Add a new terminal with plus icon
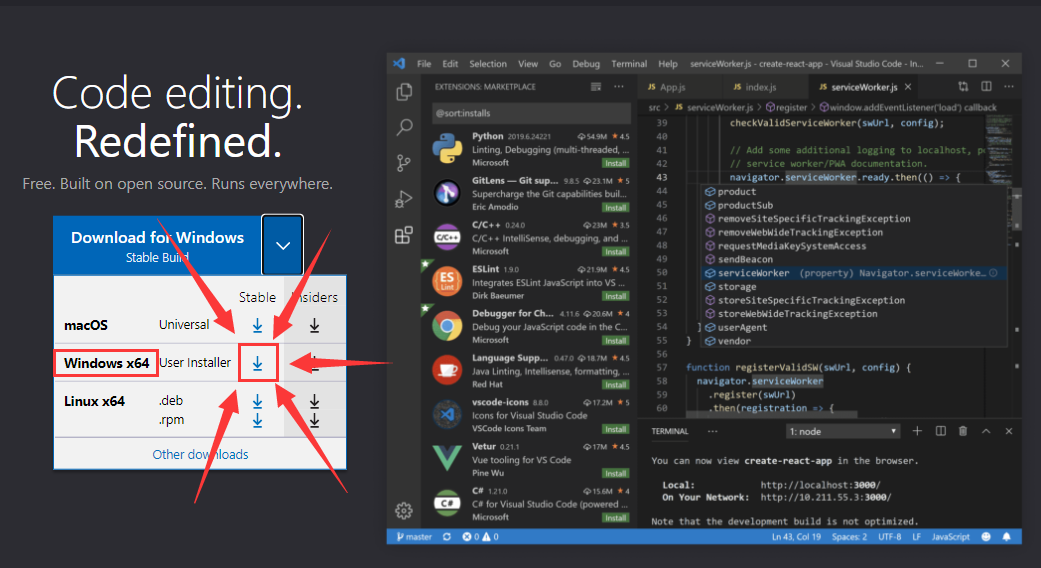The width and height of the screenshot is (1041, 568). [x=918, y=431]
